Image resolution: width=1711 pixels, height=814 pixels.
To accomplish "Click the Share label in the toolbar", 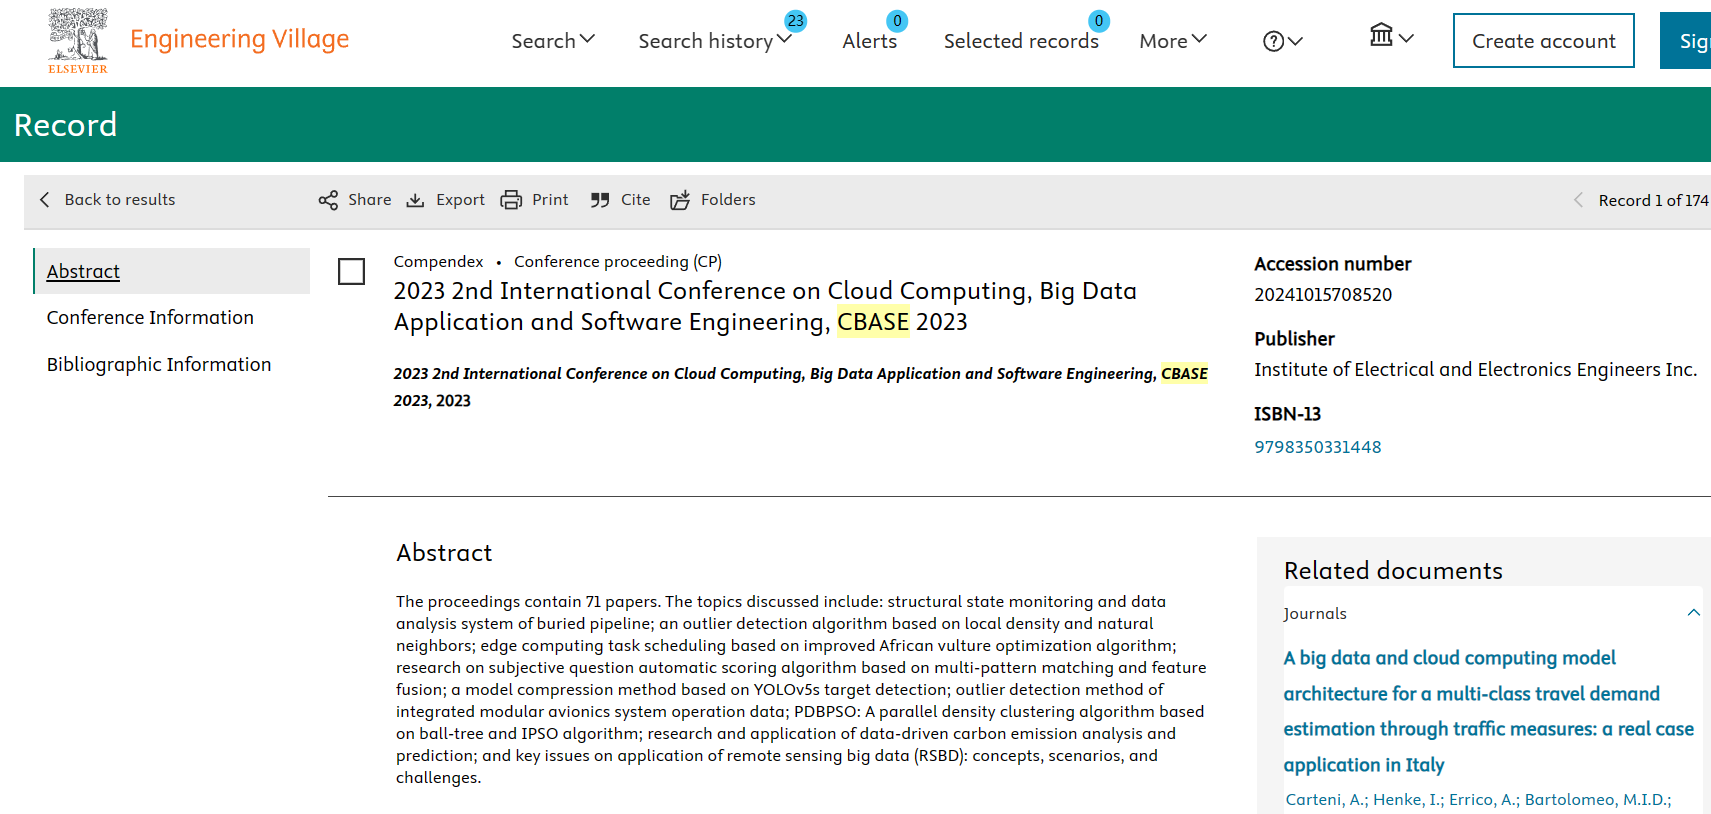I will [369, 200].
